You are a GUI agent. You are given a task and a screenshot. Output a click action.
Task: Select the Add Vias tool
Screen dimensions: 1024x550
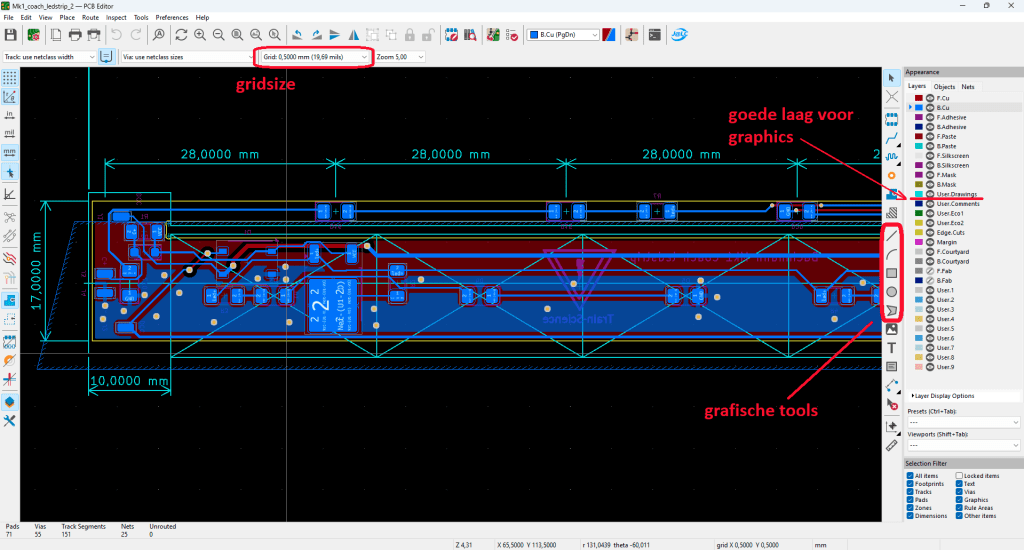[891, 176]
